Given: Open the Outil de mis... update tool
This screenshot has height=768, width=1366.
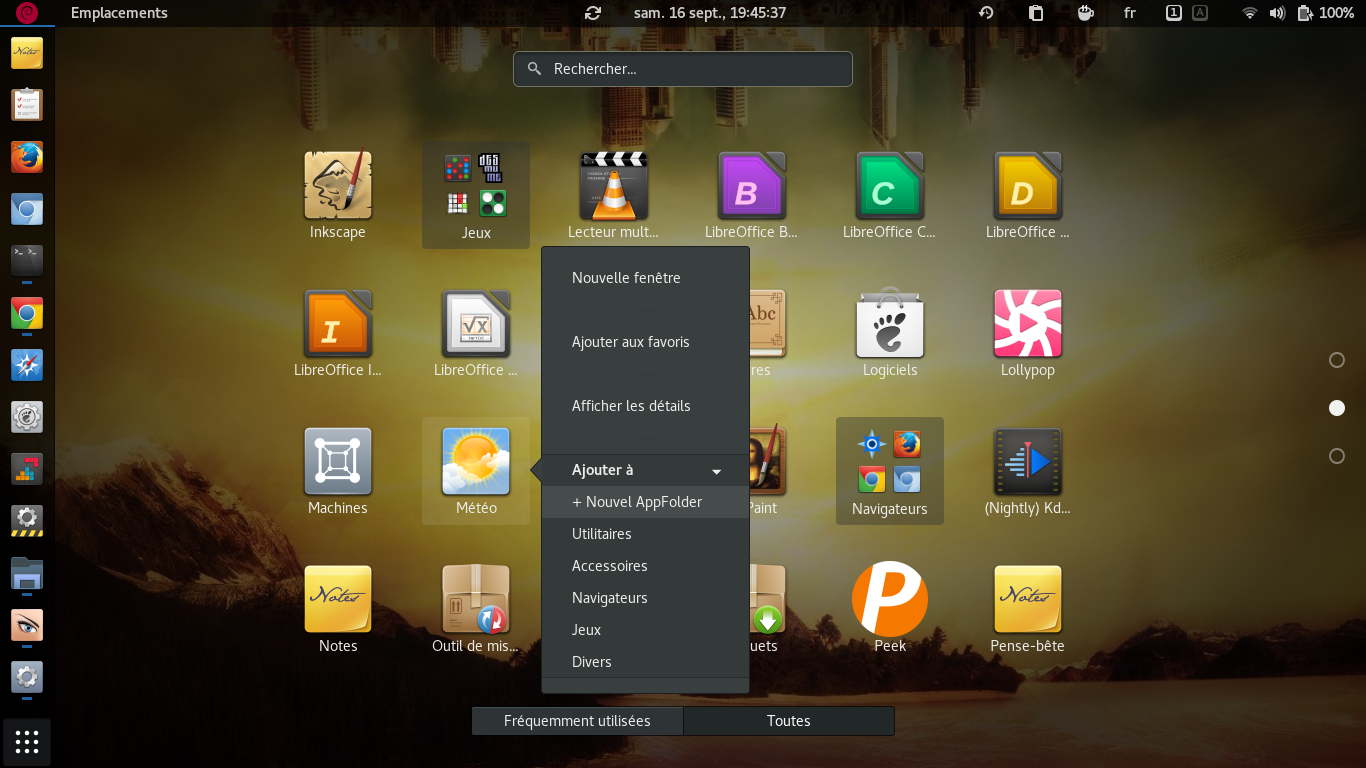Looking at the screenshot, I should 476,600.
